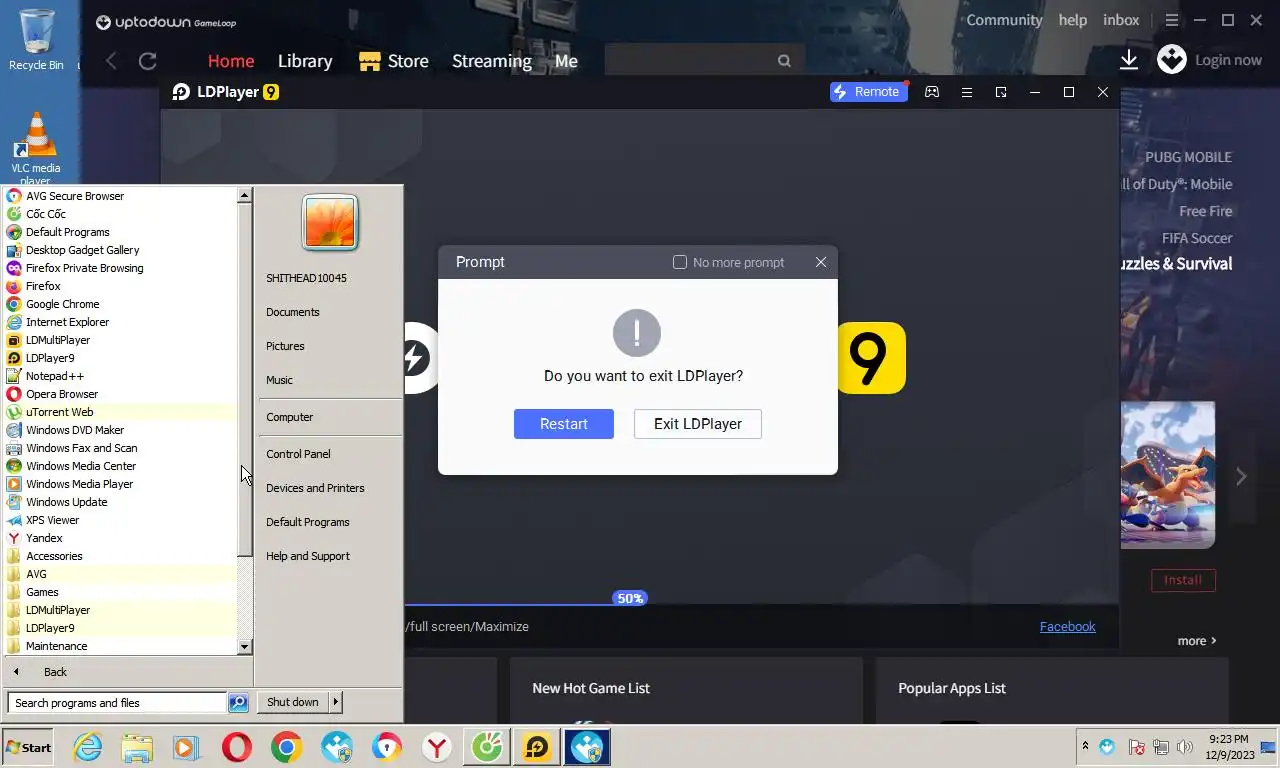
Task: Open the GameLoop Store tab
Action: click(394, 61)
